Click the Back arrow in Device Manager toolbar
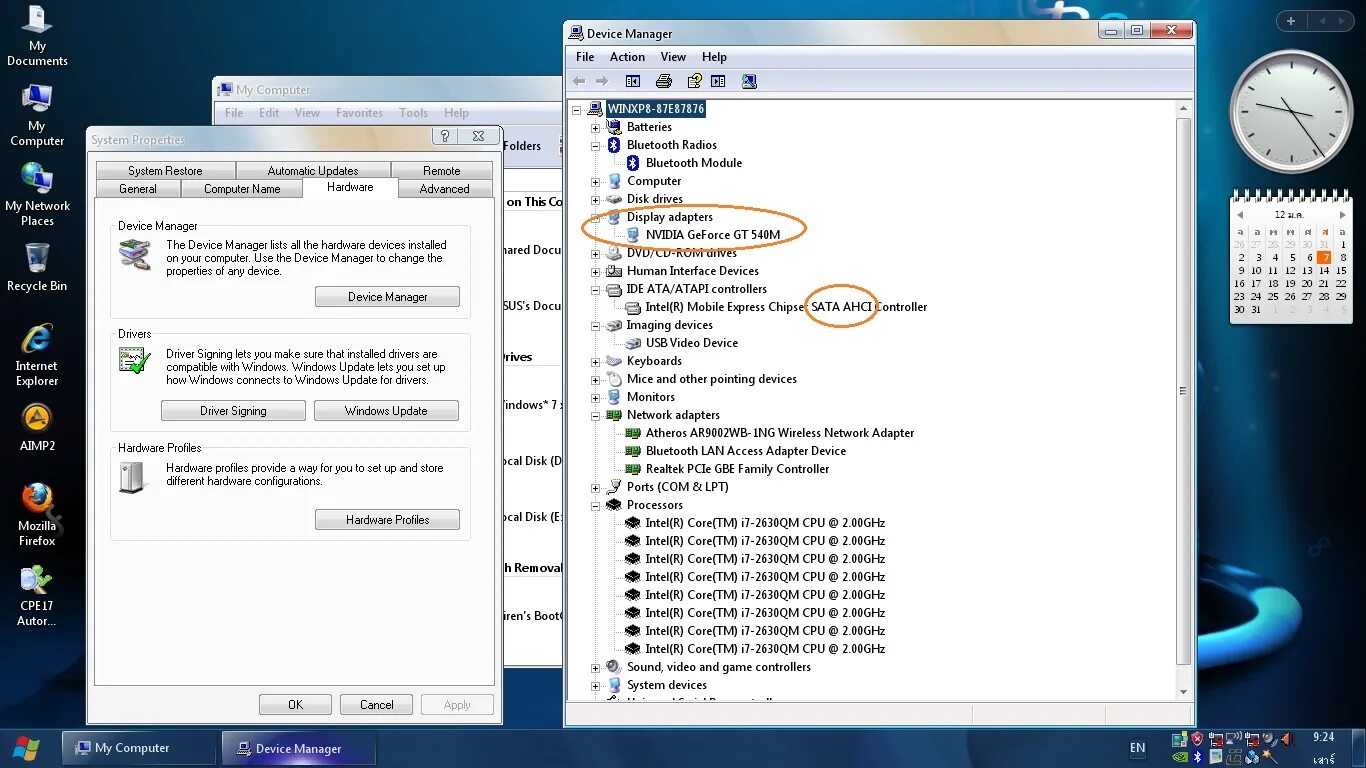 tap(579, 81)
